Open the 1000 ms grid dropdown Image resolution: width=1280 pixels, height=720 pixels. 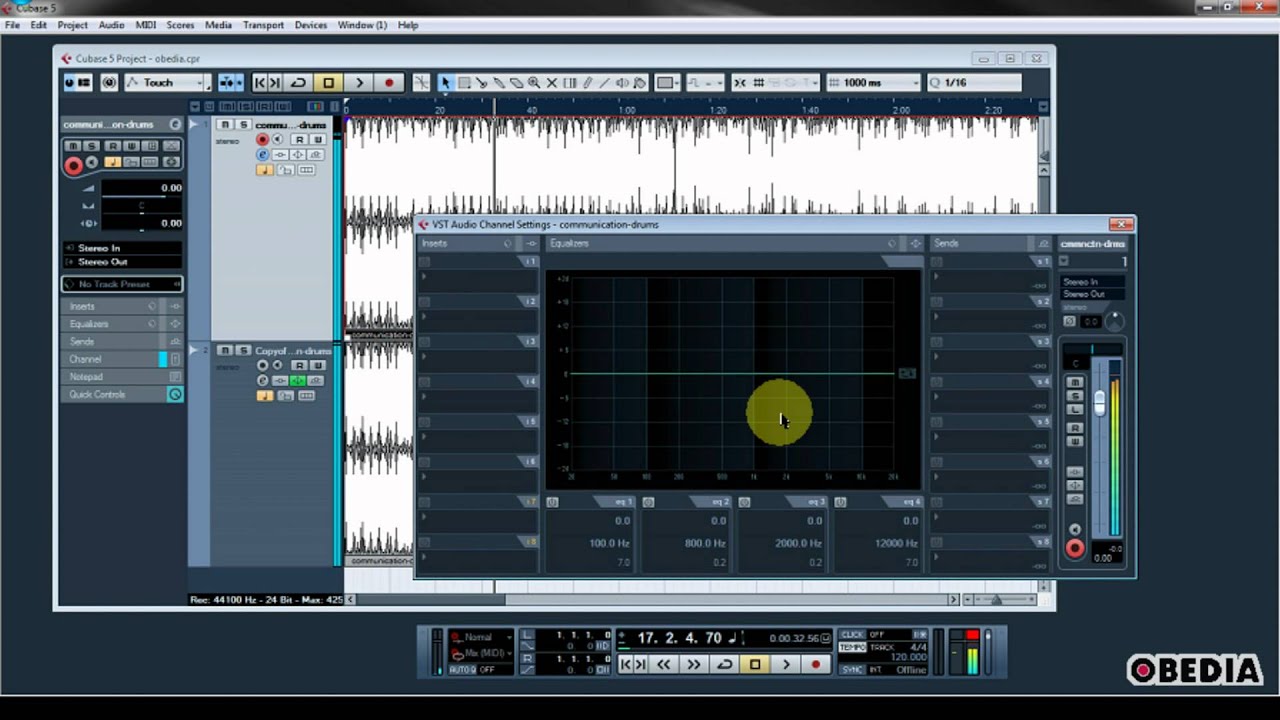[872, 83]
